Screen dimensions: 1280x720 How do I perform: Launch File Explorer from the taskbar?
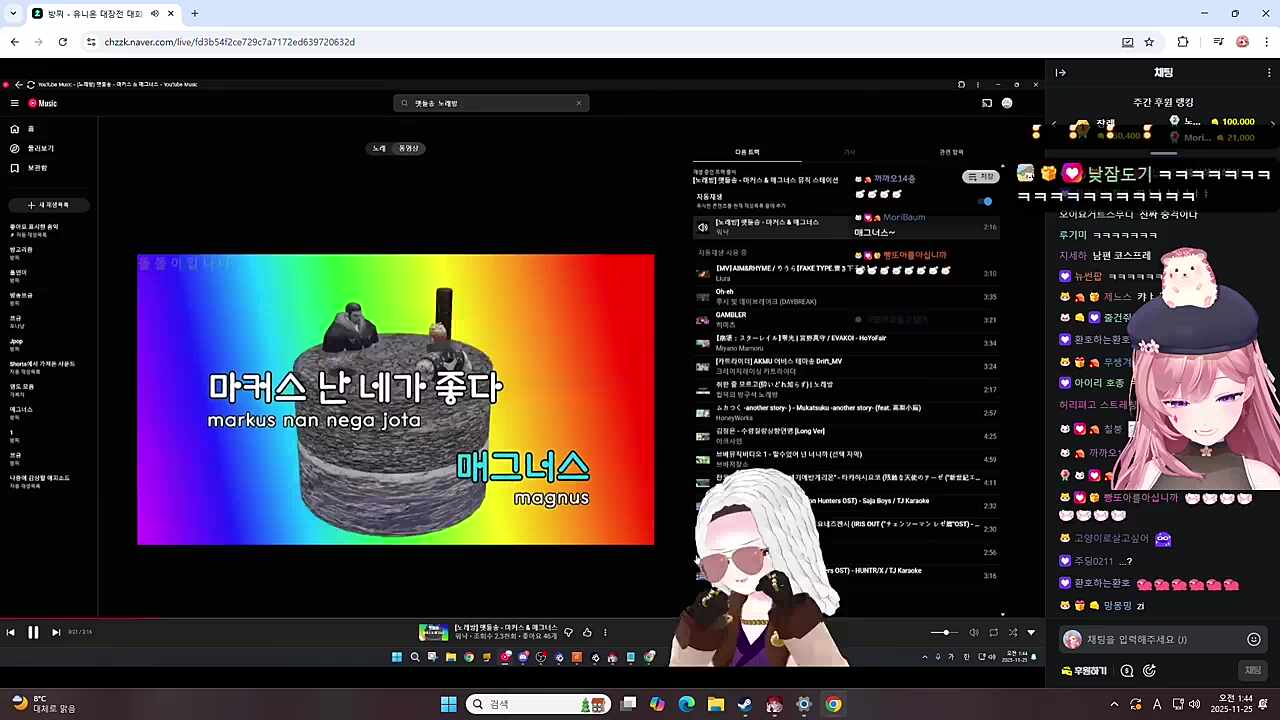tap(716, 704)
